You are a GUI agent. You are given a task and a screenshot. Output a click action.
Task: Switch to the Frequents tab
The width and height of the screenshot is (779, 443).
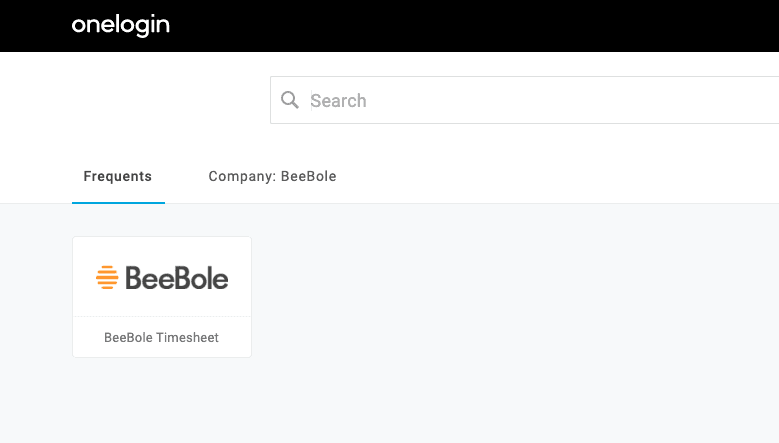[118, 177]
